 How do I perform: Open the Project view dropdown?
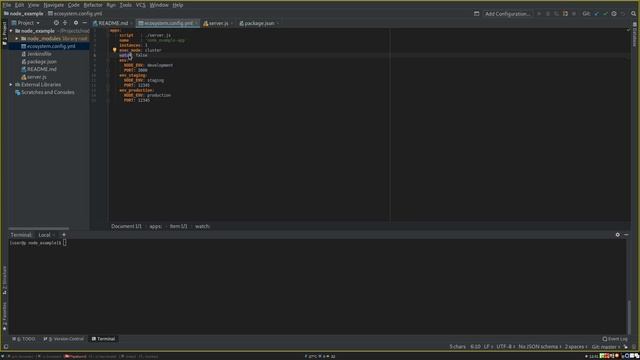coord(26,23)
